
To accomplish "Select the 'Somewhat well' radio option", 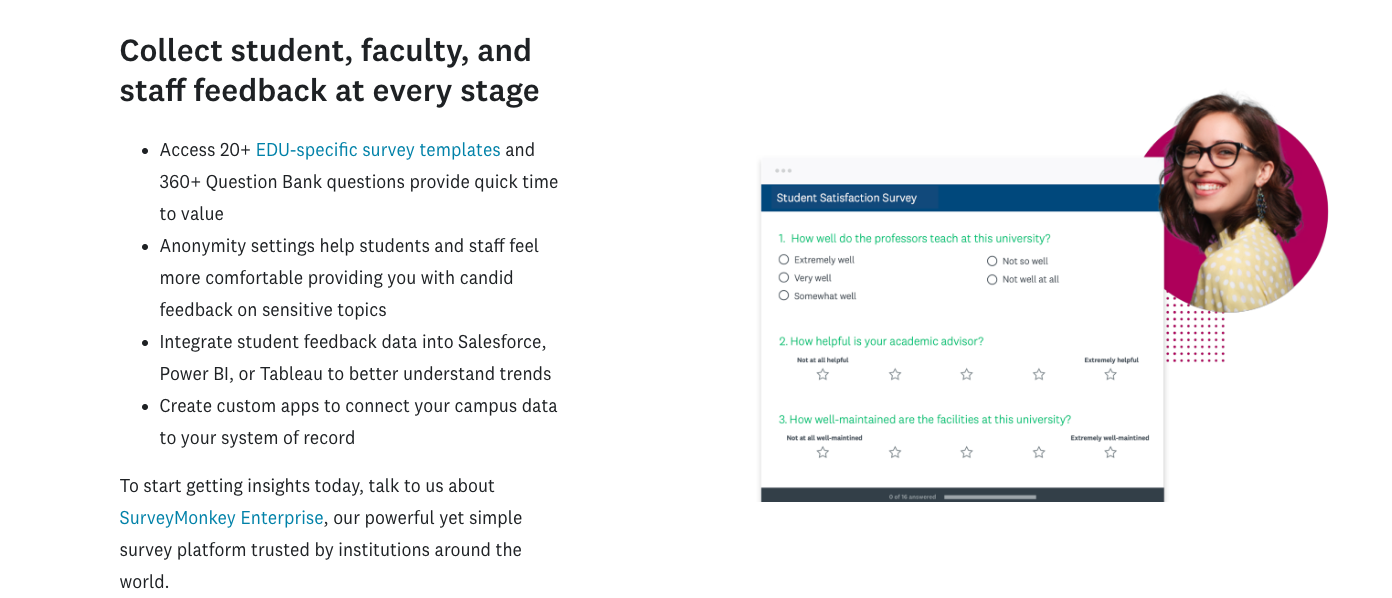I will click(784, 296).
